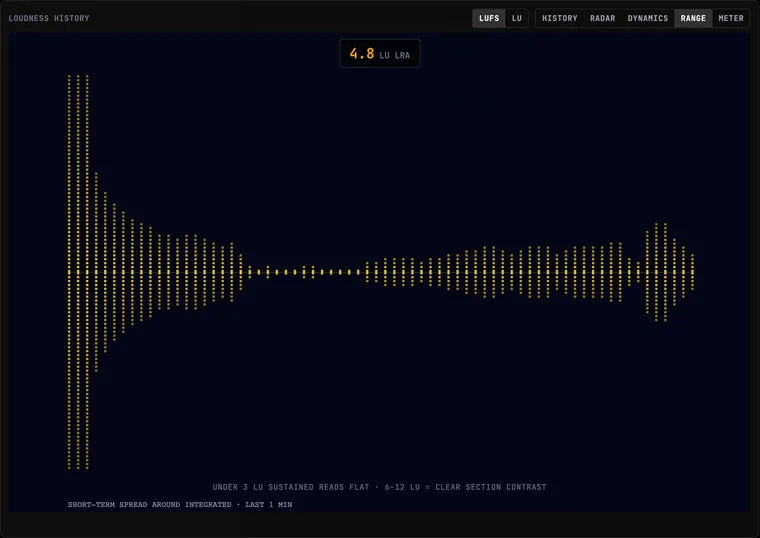Click the 'Under 3 LU sustained reads flat' hint

click(x=379, y=487)
